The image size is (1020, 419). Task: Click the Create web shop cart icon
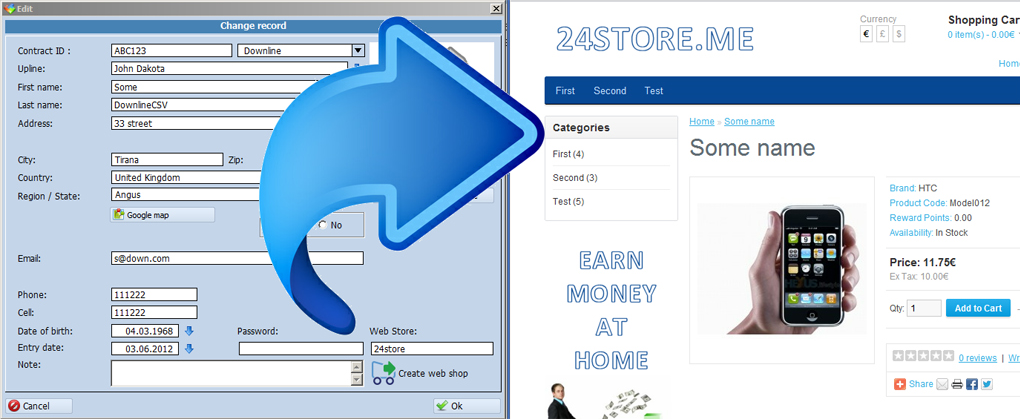click(383, 373)
